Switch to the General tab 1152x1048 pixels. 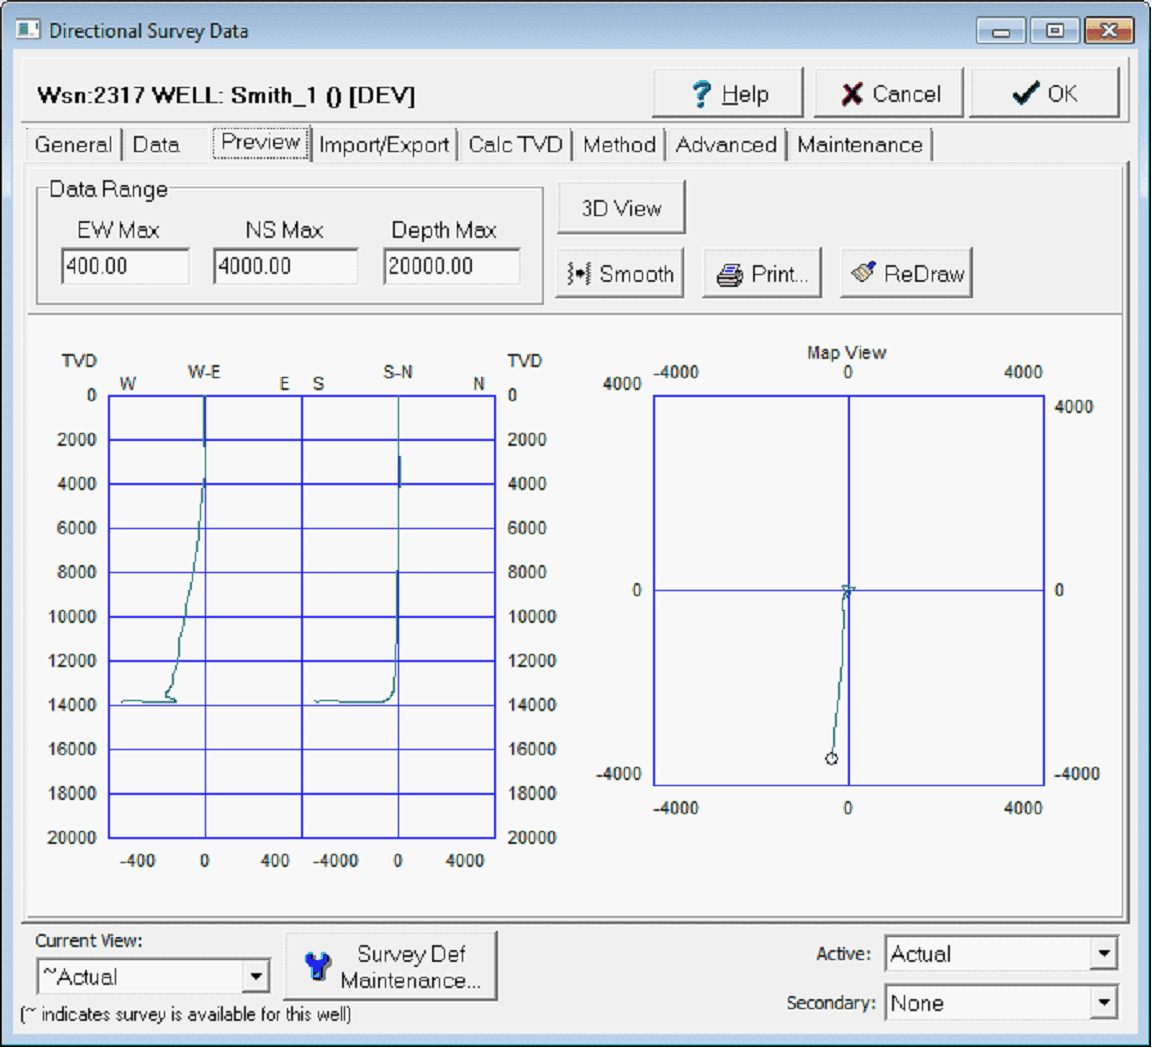73,145
